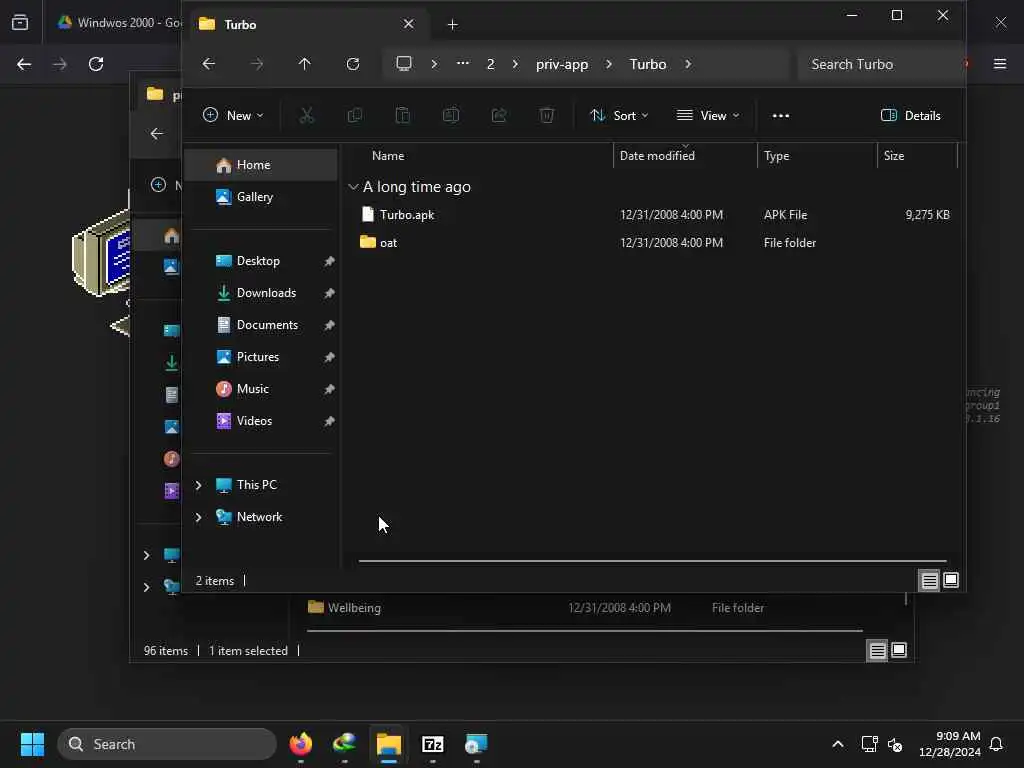
Task: Launch Firefox from the taskbar
Action: click(x=300, y=744)
